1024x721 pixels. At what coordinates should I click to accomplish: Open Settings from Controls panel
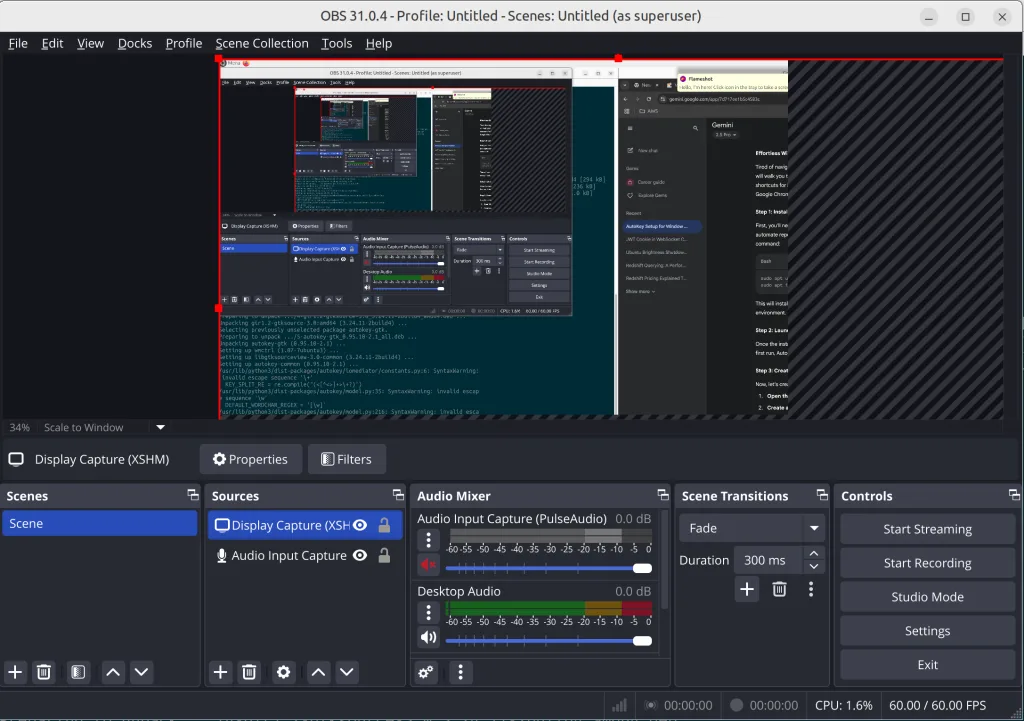click(x=927, y=631)
